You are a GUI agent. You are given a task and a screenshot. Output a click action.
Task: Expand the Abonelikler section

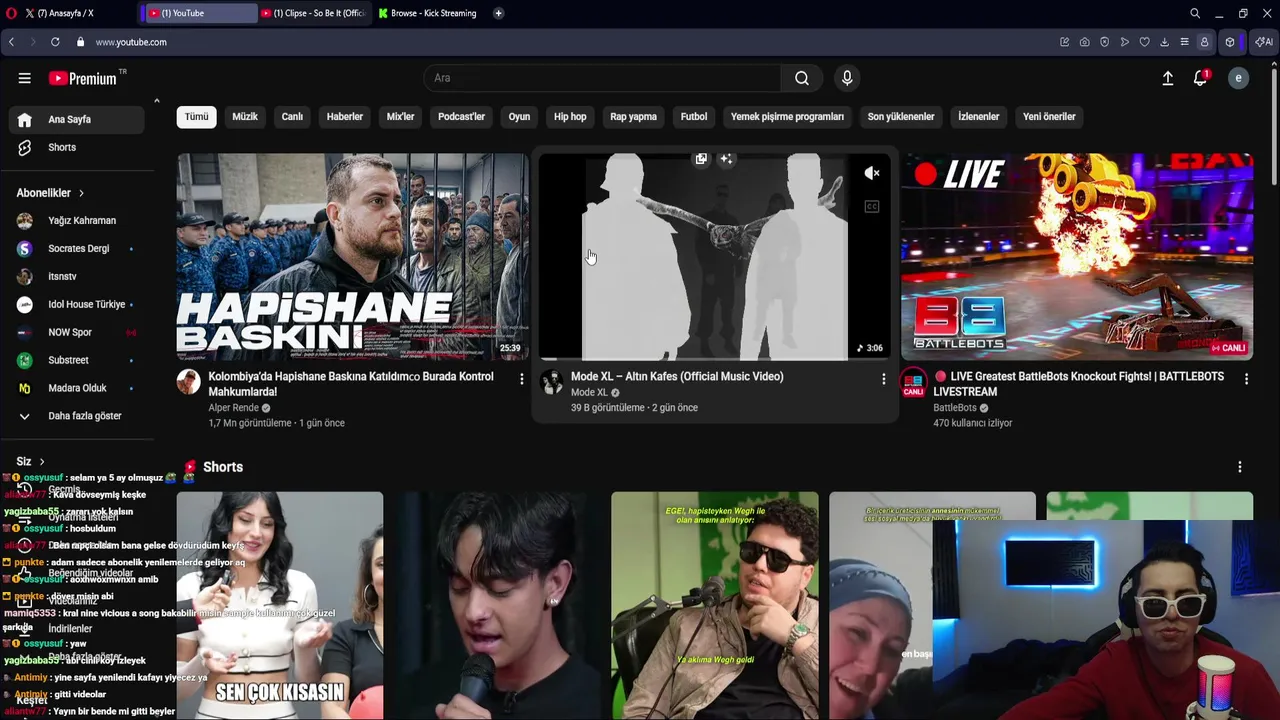coord(50,193)
